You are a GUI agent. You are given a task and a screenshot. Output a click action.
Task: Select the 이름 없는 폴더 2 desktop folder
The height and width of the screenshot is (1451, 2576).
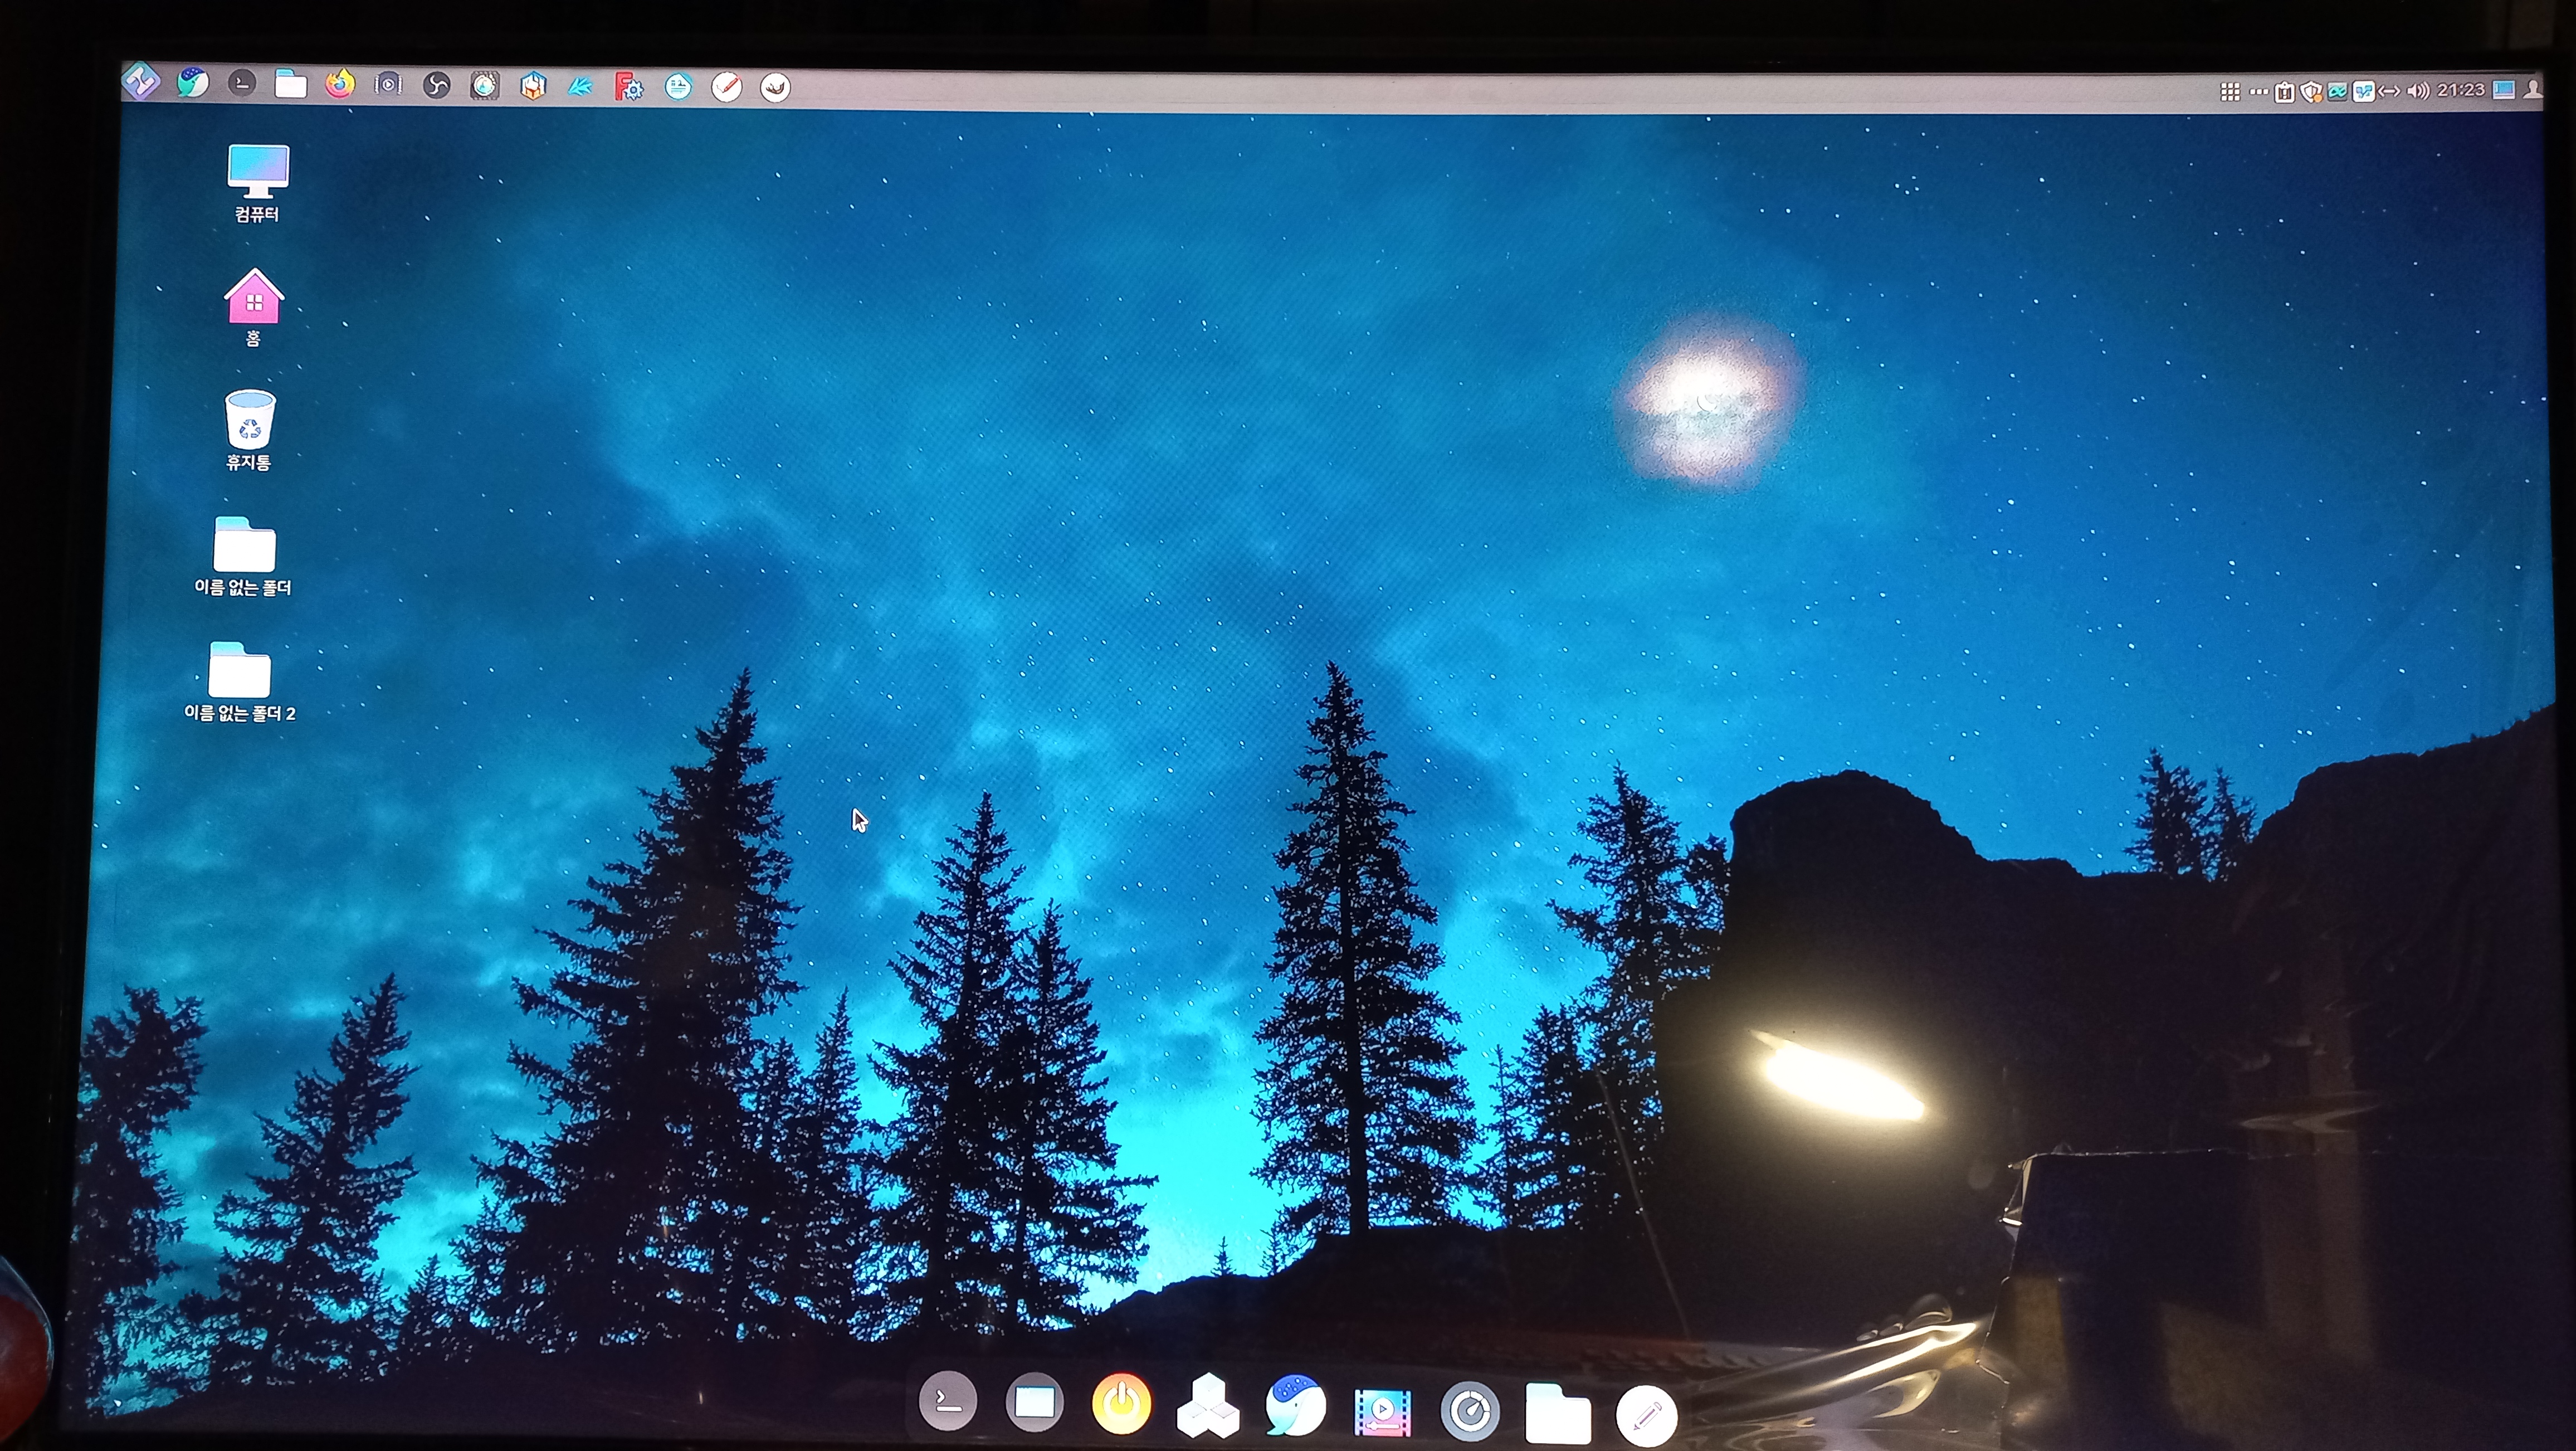[240, 683]
